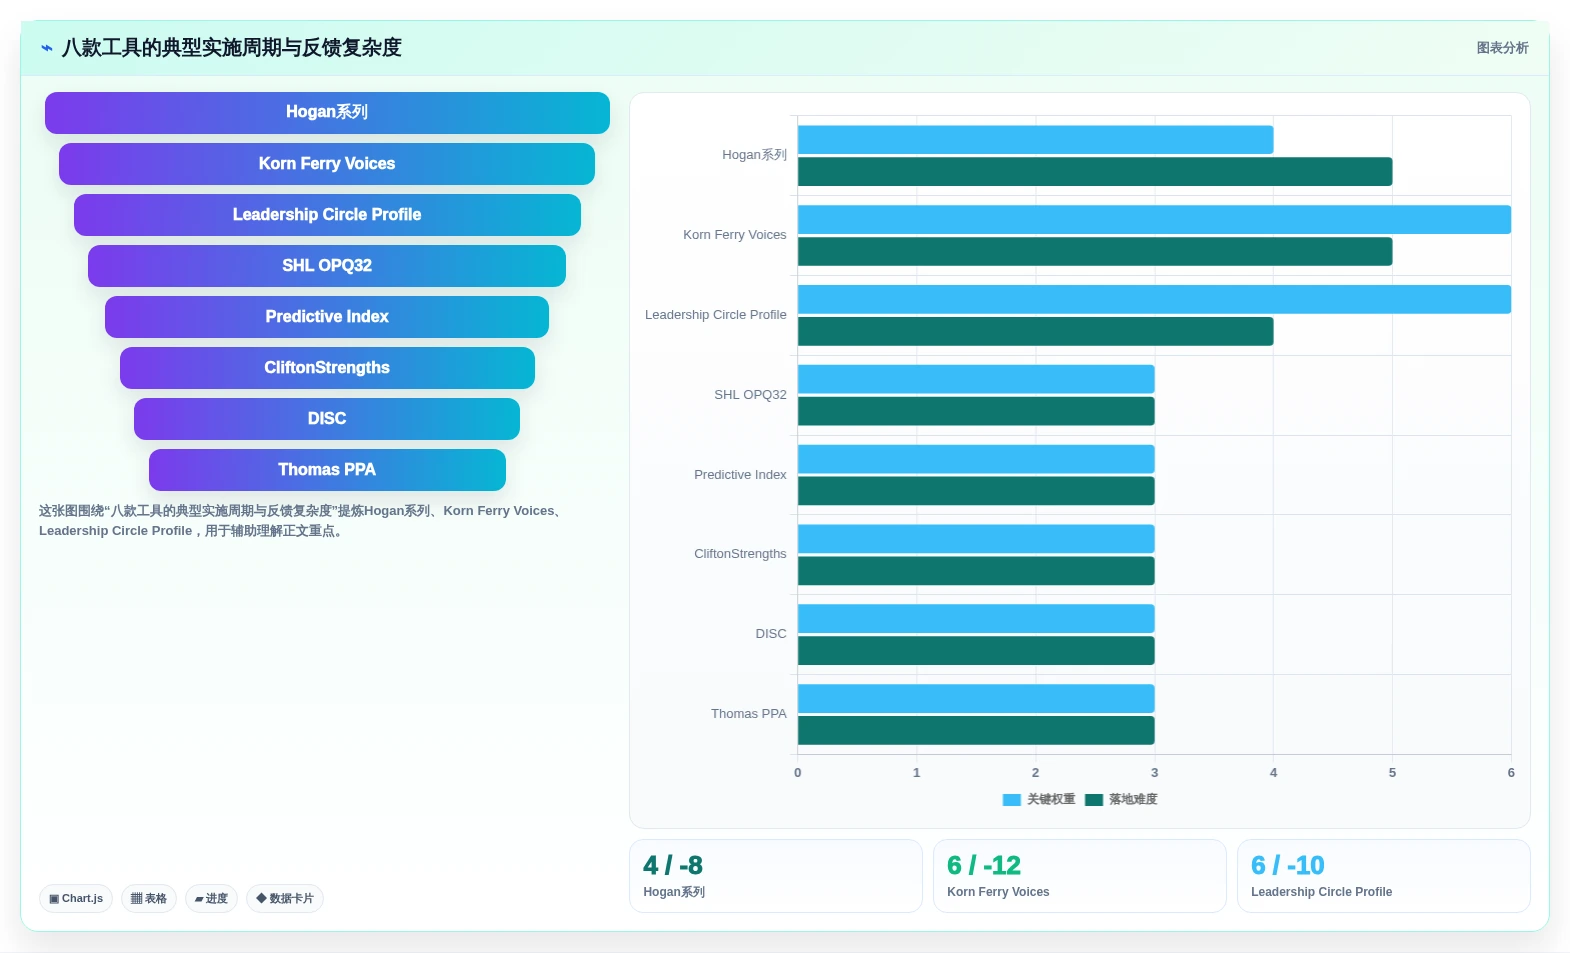Click the Thomas PPA blue bar

coord(976,699)
